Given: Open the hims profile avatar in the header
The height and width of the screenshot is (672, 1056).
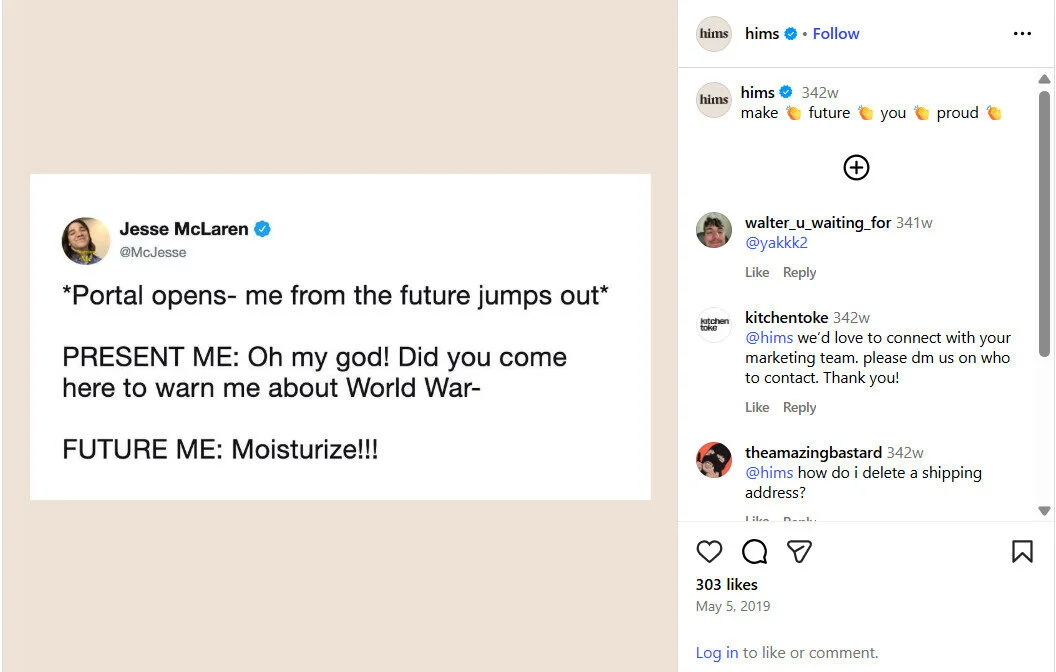Looking at the screenshot, I should click(713, 33).
